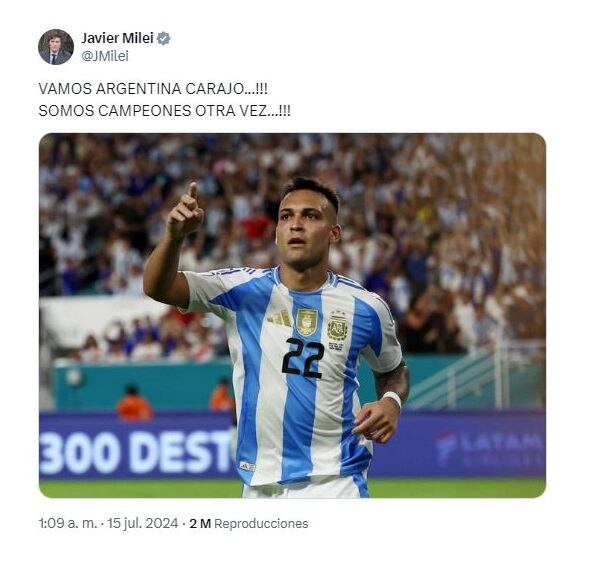Click the LATAM Airlines logo on billboard
The width and height of the screenshot is (598, 578).
(x=490, y=448)
